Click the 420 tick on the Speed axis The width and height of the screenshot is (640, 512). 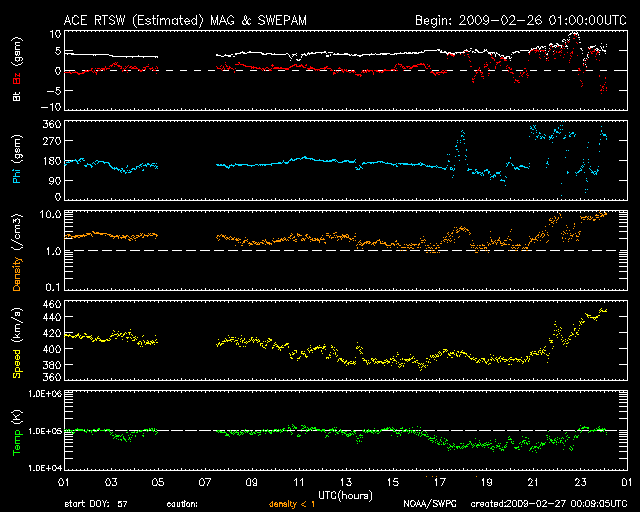point(52,334)
